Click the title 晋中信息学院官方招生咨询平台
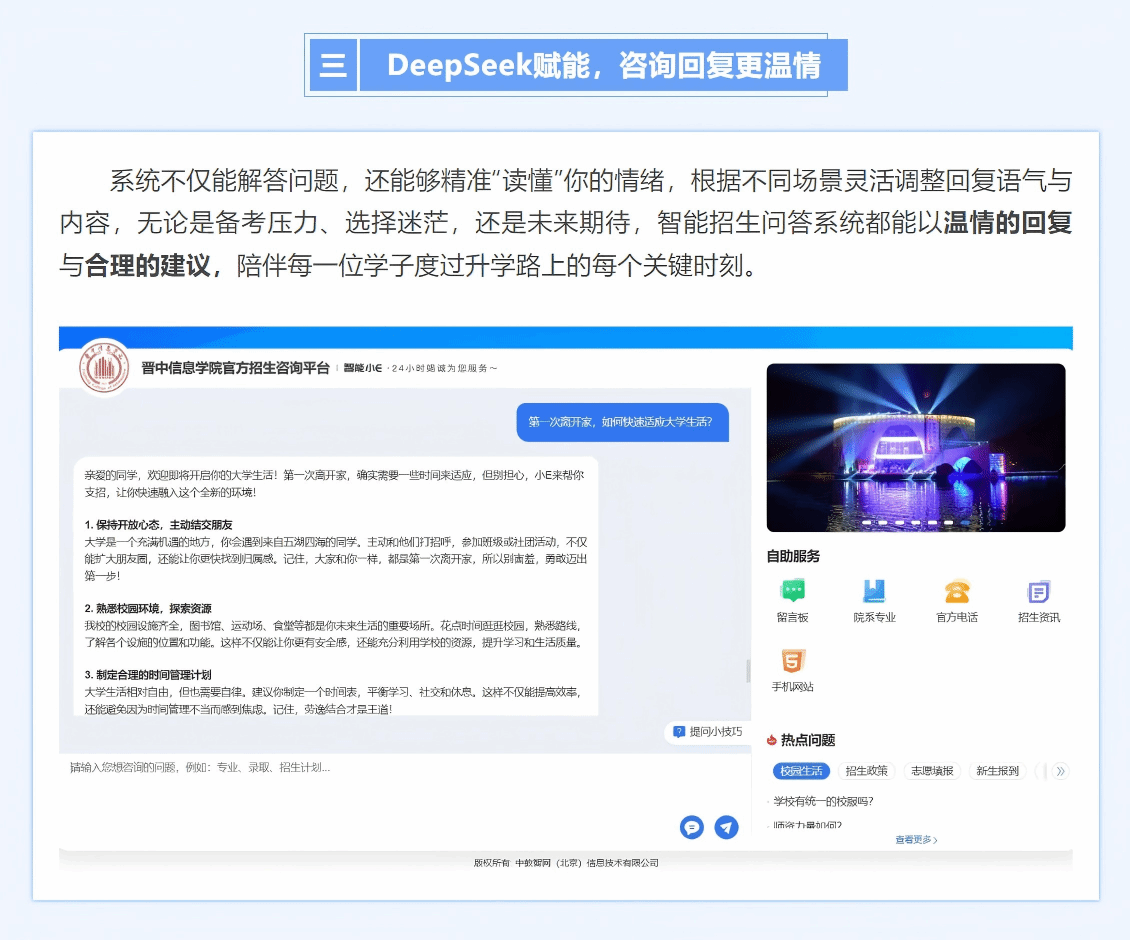Viewport: 1130px width, 940px height. click(235, 368)
